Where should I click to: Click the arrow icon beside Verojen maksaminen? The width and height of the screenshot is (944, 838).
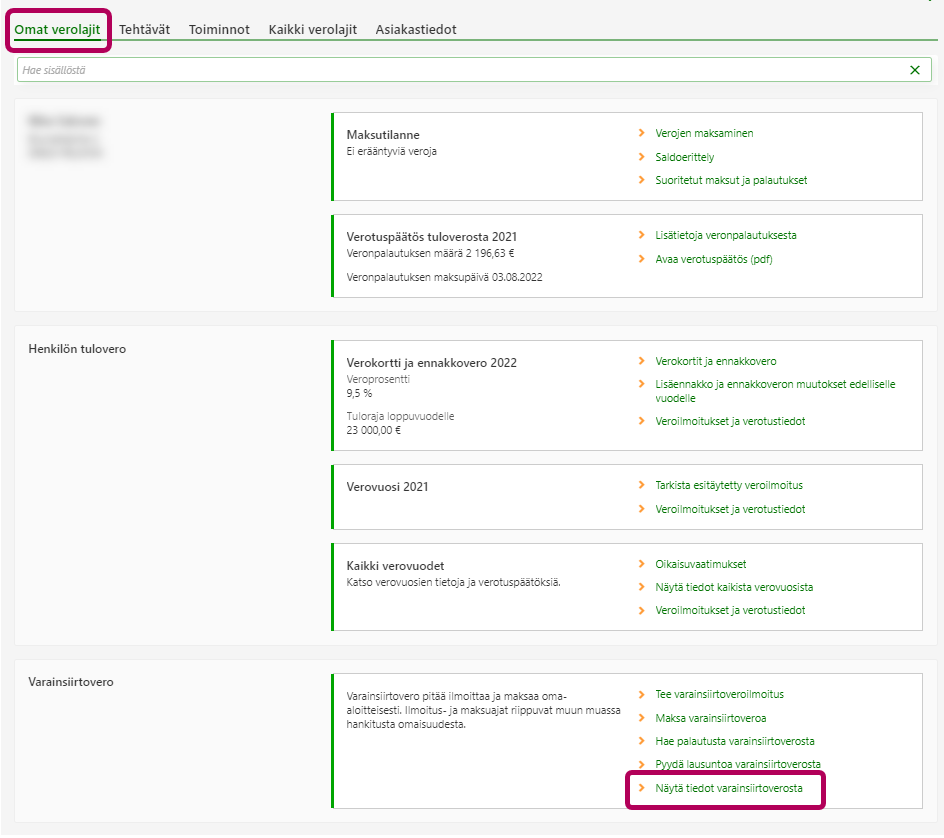[x=642, y=133]
